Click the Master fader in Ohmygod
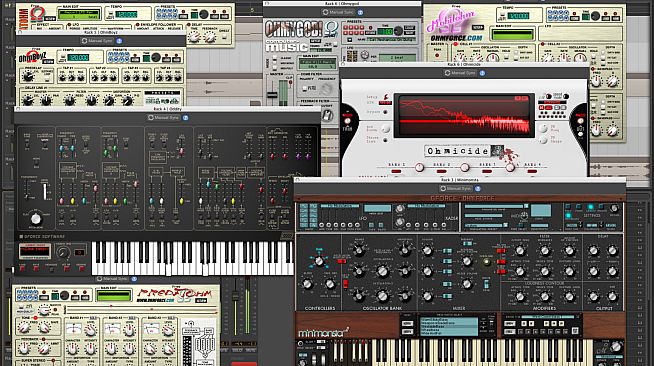This screenshot has height=366, width=654. 272,95
